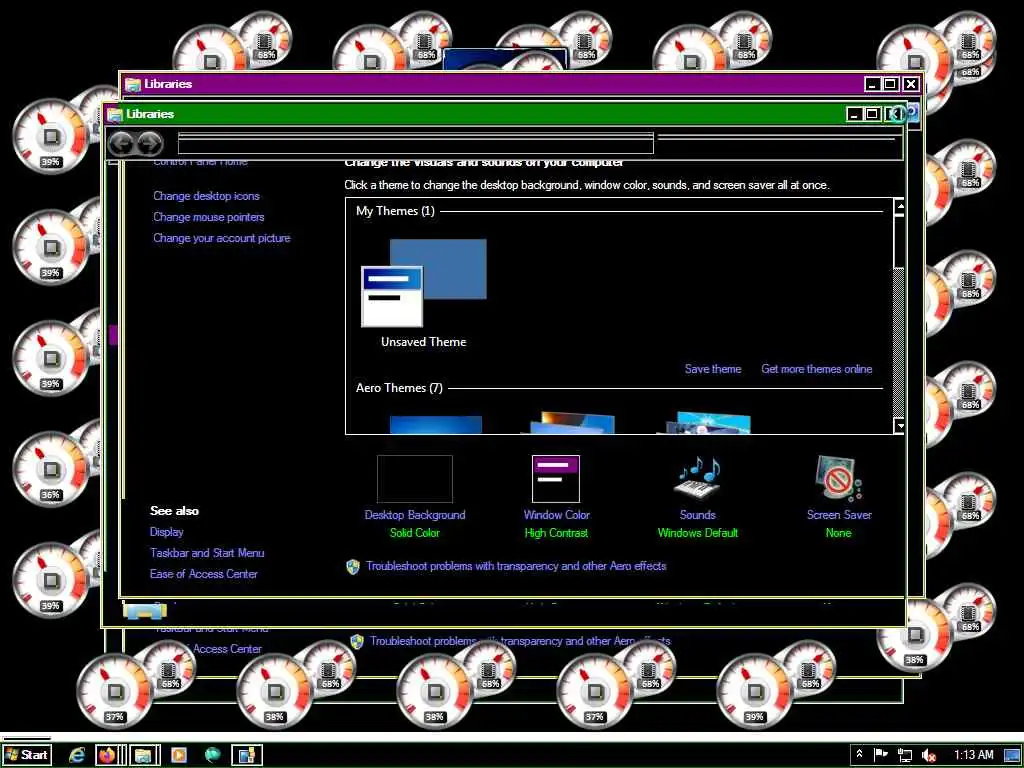Click the purple Libraries window title text
Viewport: 1024px width, 768px height.
click(168, 84)
